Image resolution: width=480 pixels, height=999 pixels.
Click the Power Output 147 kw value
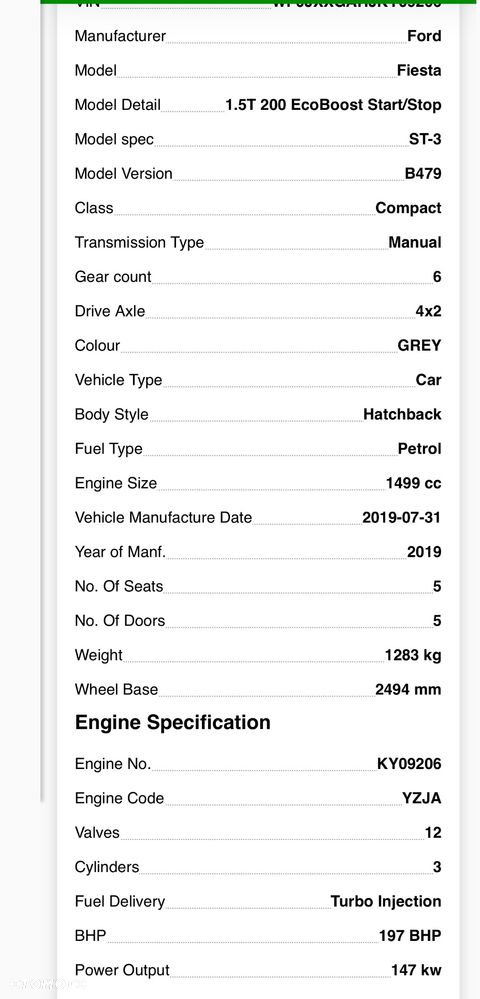[416, 970]
